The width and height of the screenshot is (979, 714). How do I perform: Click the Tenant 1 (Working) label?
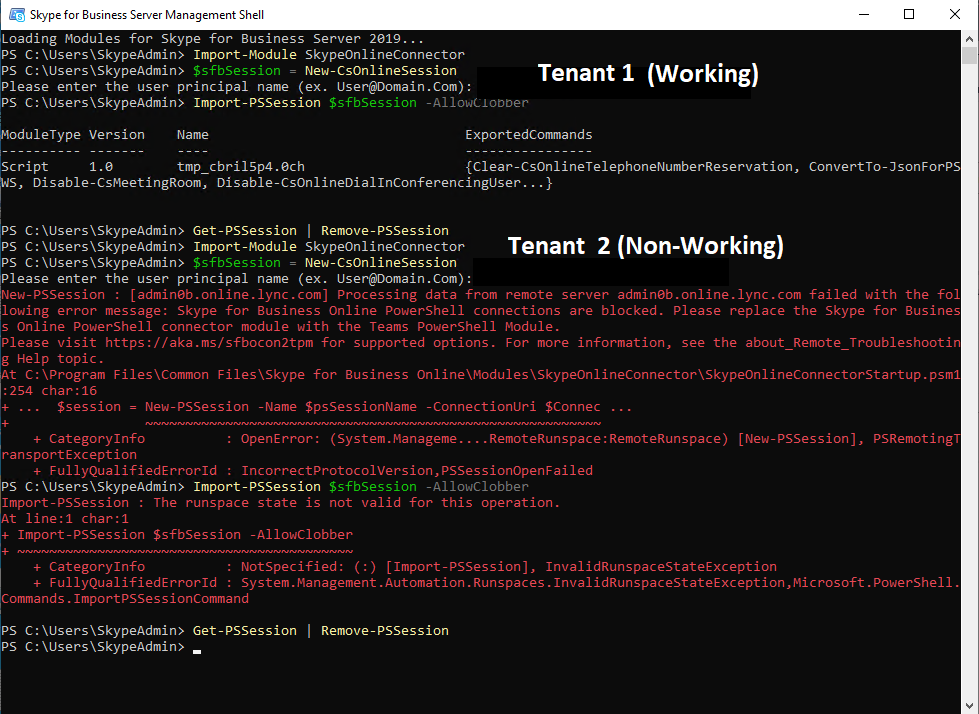648,74
